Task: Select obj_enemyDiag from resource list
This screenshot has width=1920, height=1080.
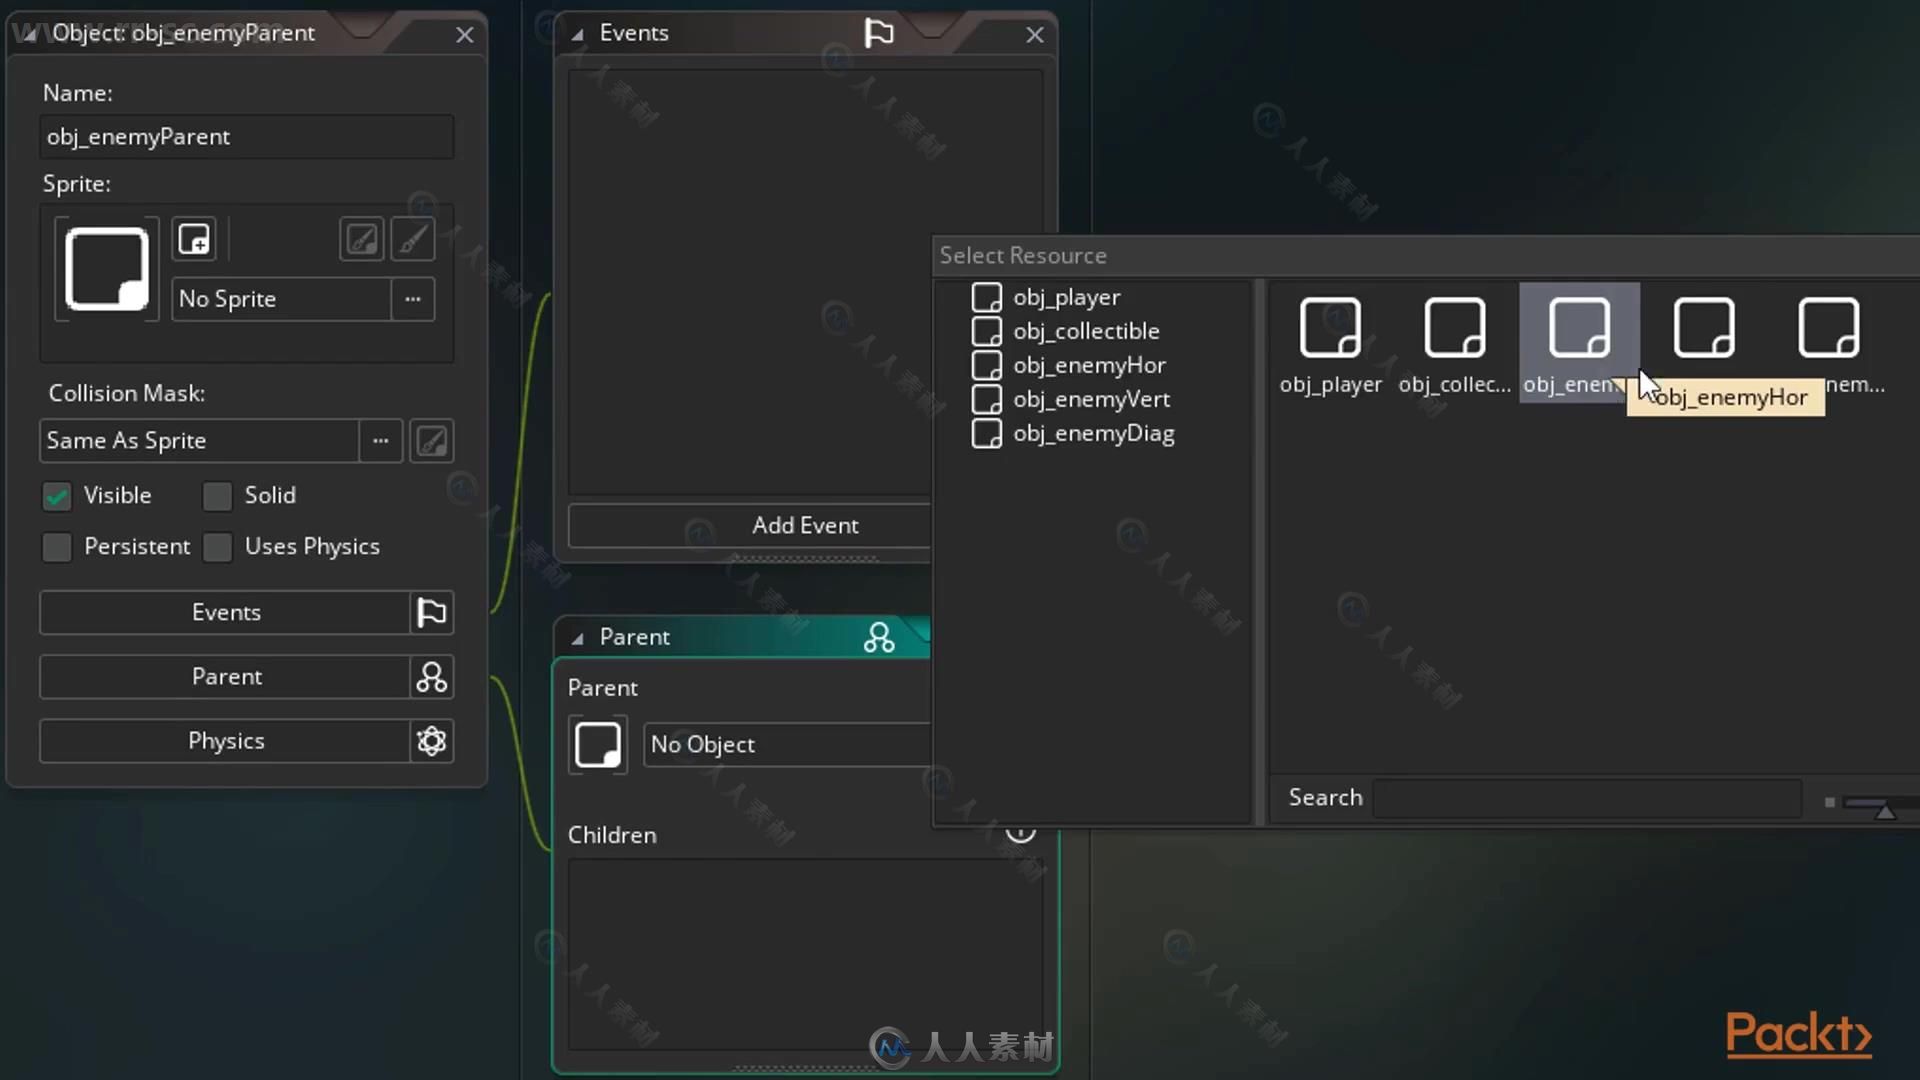Action: pos(1093,433)
